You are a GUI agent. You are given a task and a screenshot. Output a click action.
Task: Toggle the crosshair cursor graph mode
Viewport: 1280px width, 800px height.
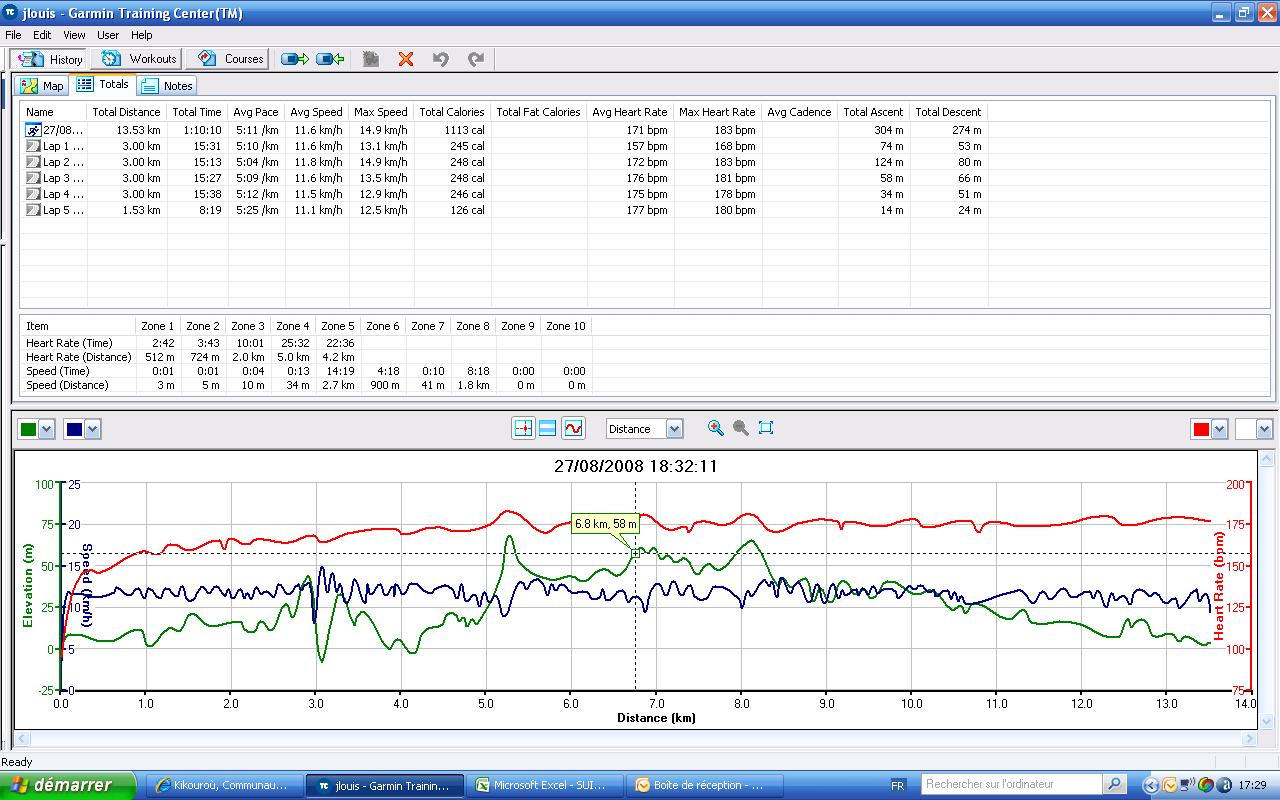pyautogui.click(x=523, y=428)
